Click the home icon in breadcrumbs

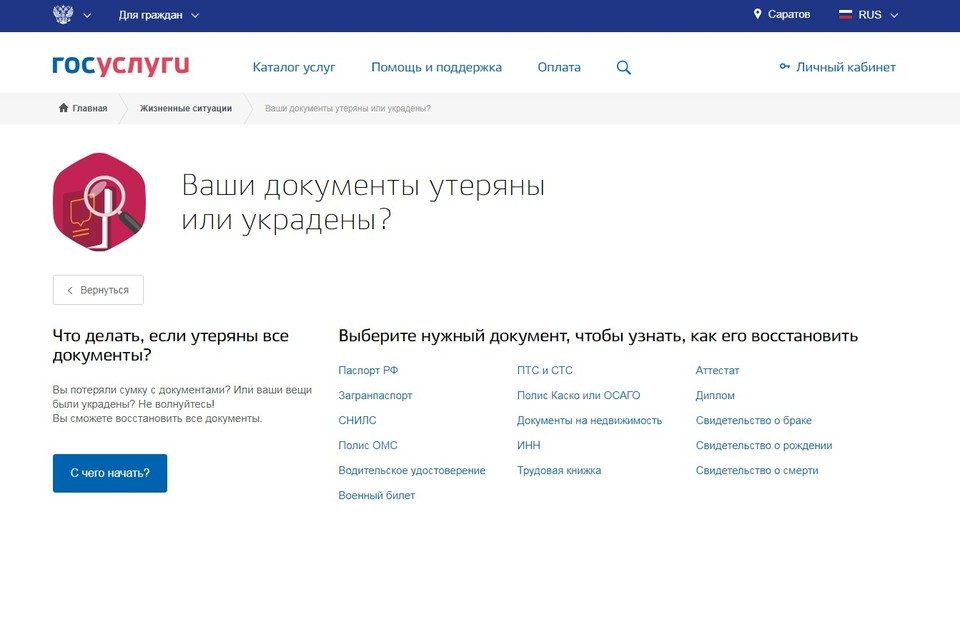(x=63, y=108)
